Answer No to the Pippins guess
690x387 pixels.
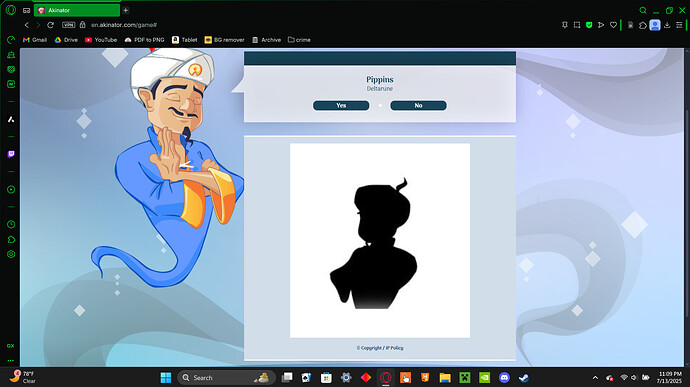coord(418,105)
